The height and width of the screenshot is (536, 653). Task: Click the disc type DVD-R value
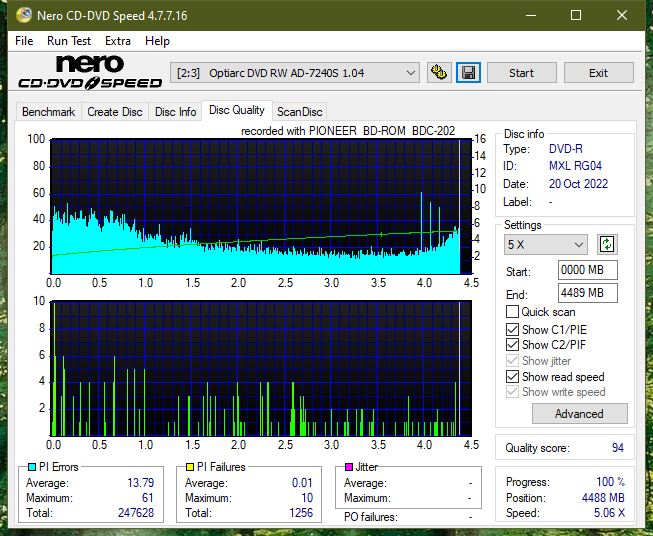pyautogui.click(x=566, y=149)
